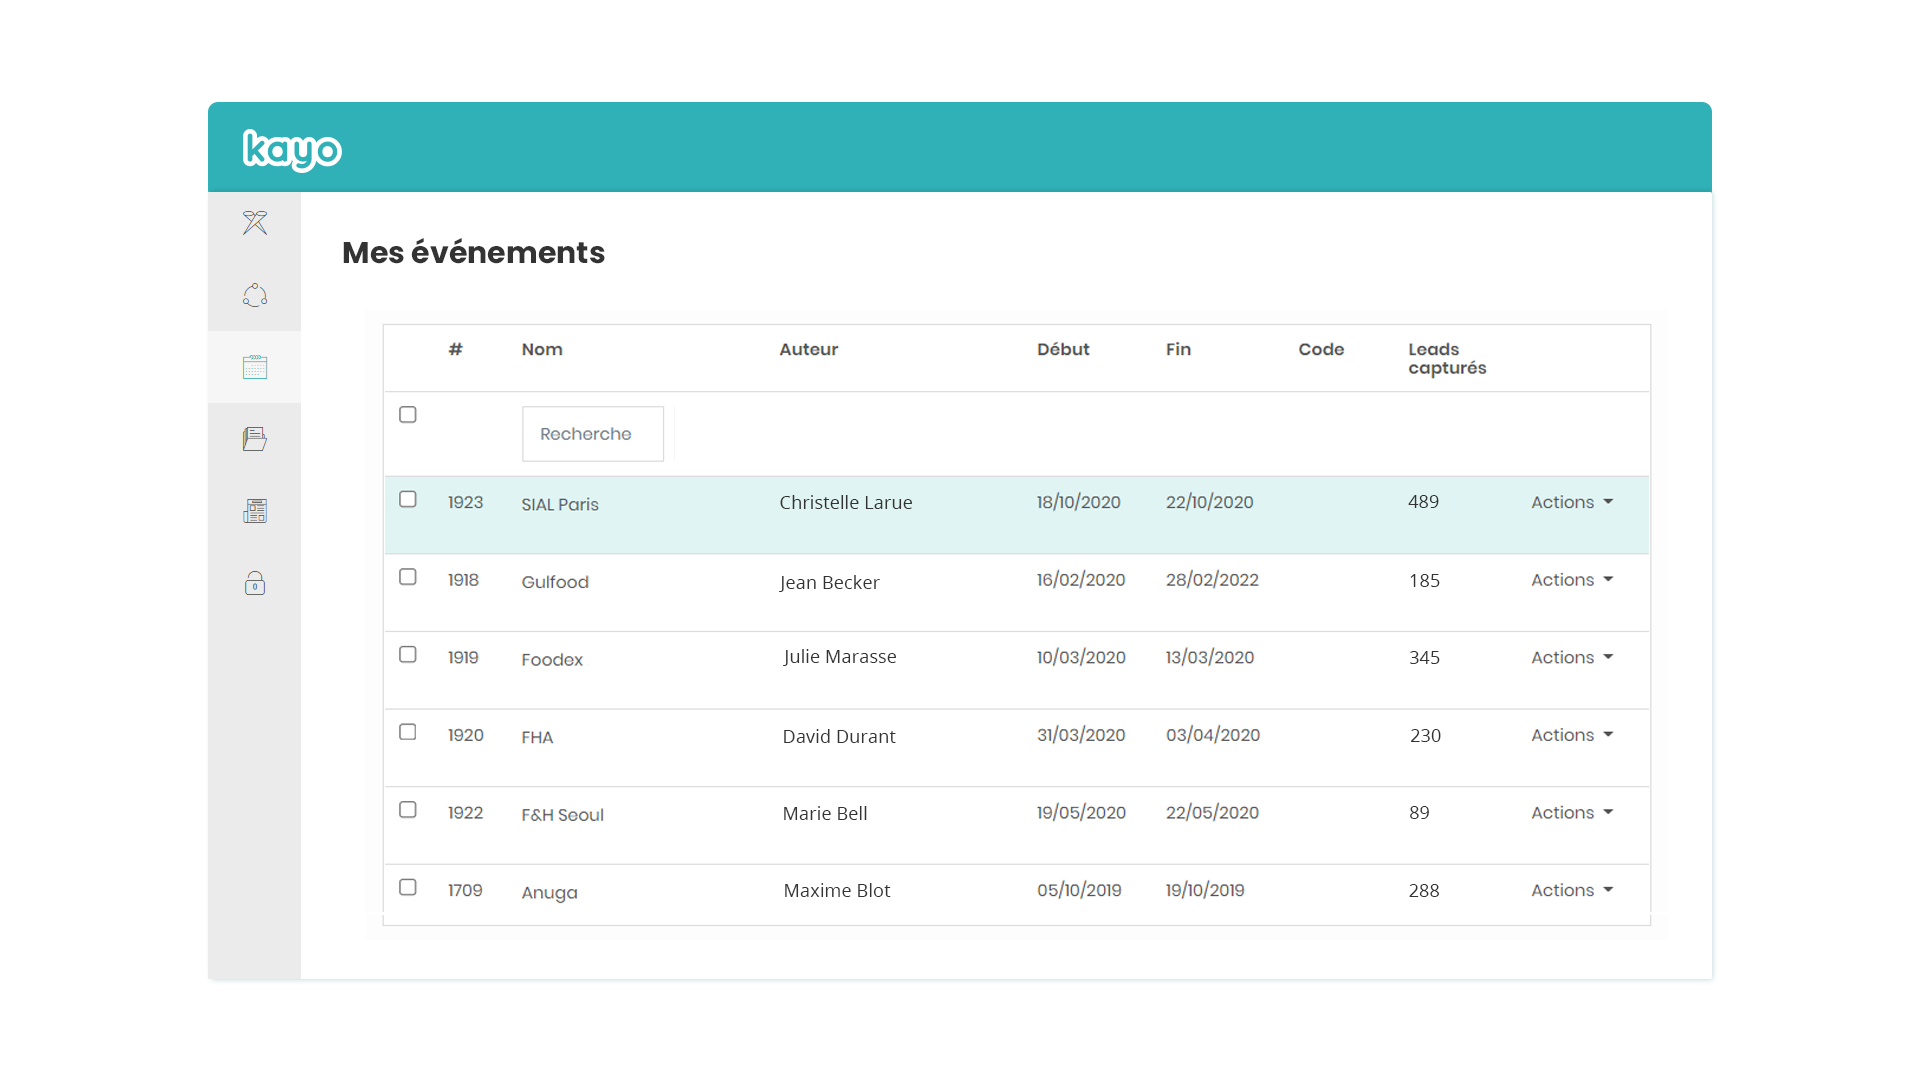Viewport: 1920px width, 1080px height.
Task: Click leads count 345
Action: [x=1425, y=658]
